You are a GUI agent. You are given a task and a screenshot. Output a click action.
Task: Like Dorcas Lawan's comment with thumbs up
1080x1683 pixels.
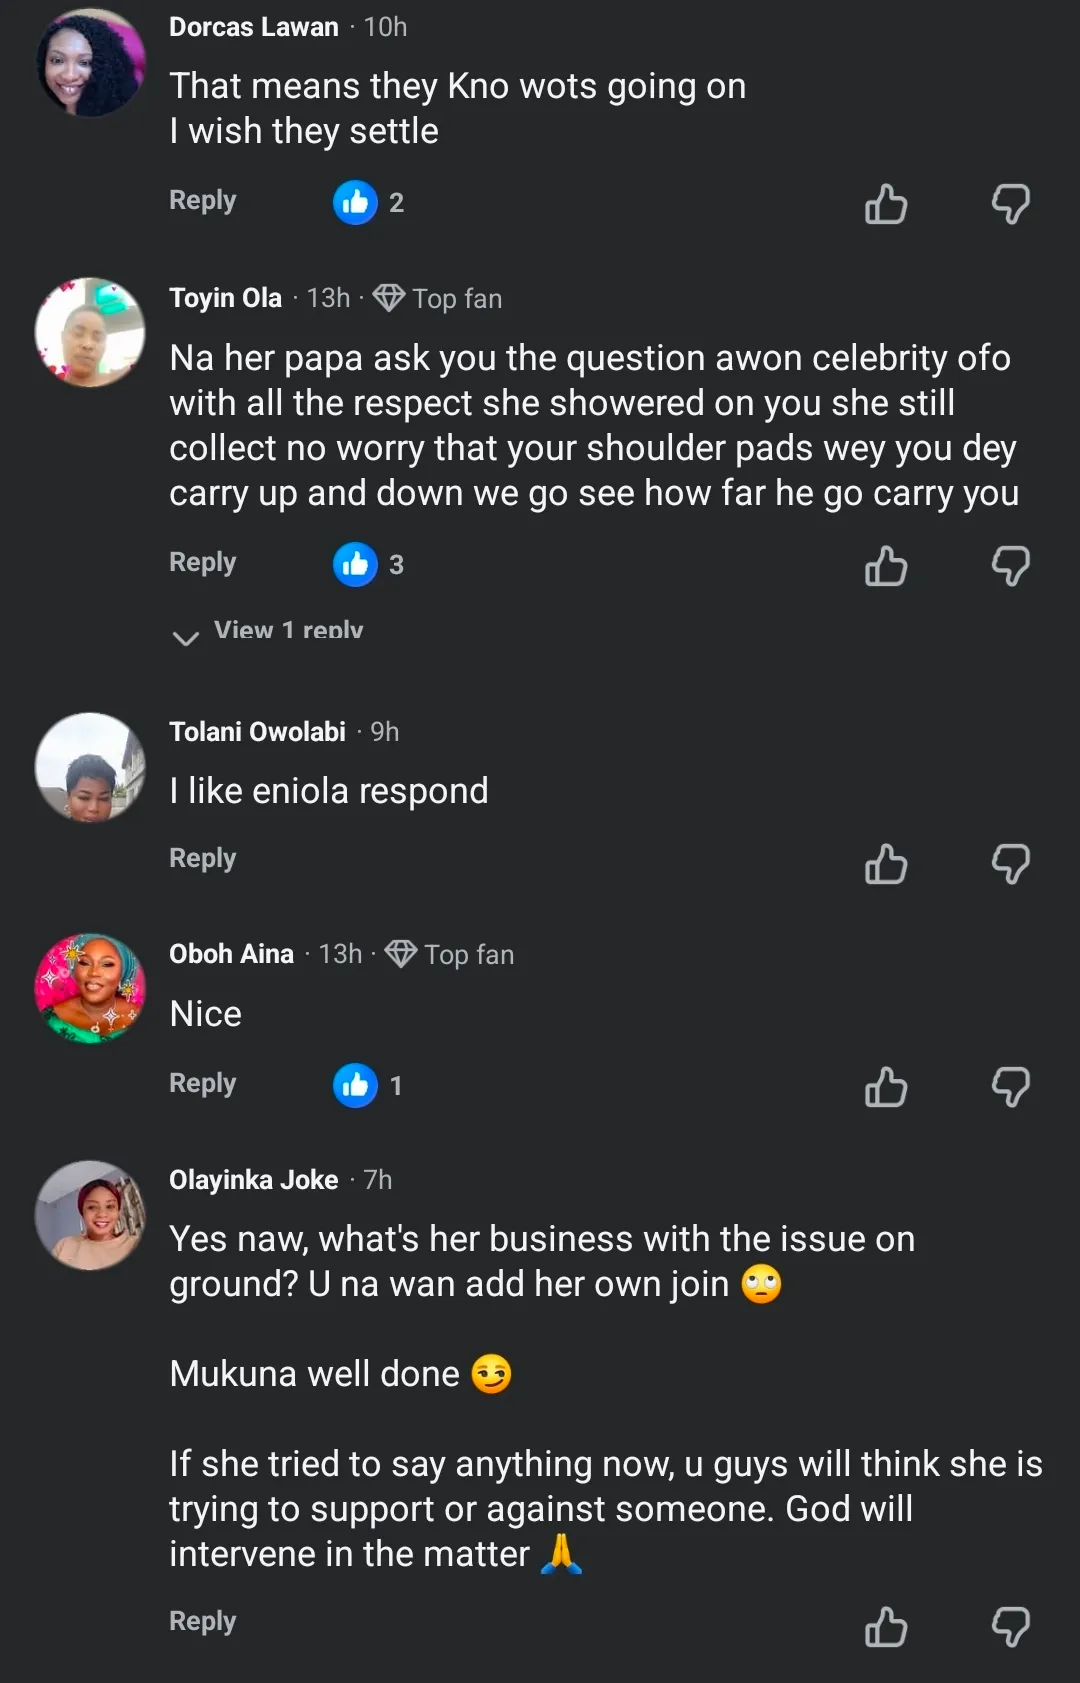coord(886,204)
